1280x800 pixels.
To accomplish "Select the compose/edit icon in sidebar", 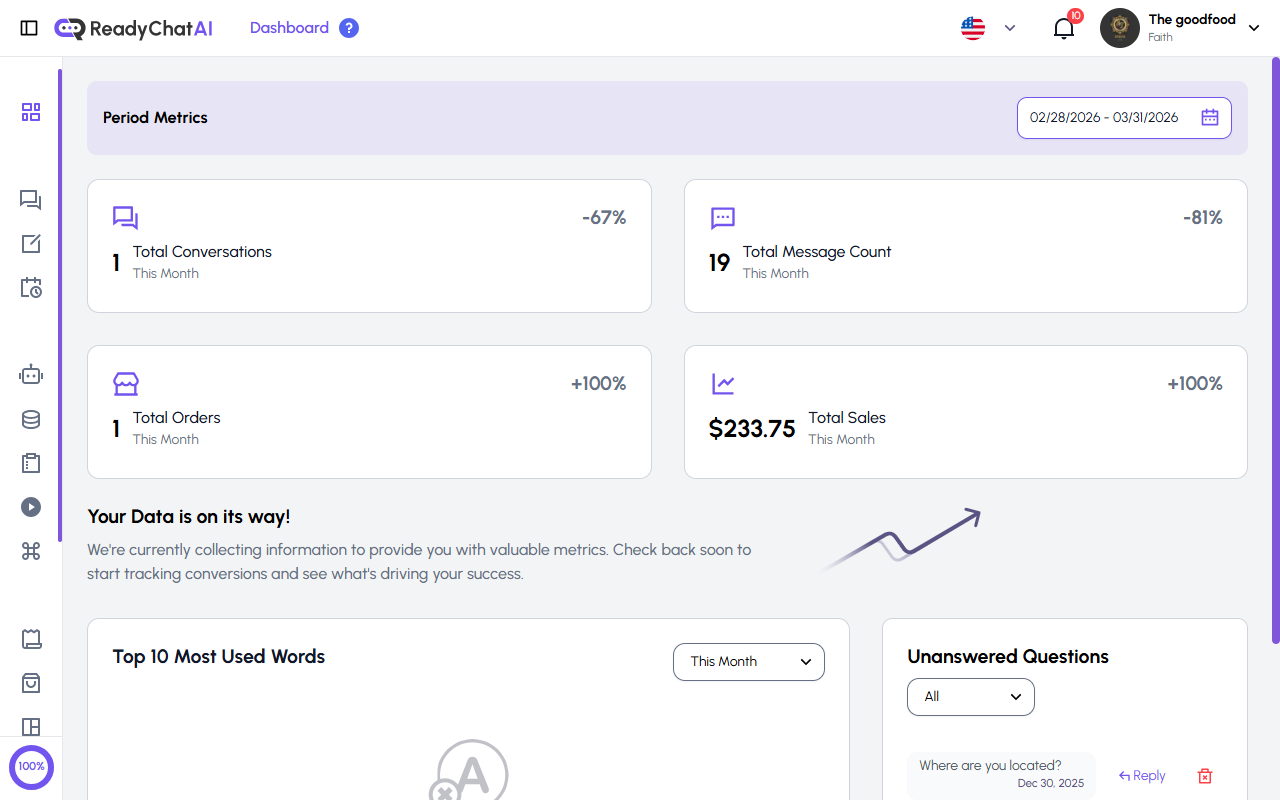I will point(30,243).
